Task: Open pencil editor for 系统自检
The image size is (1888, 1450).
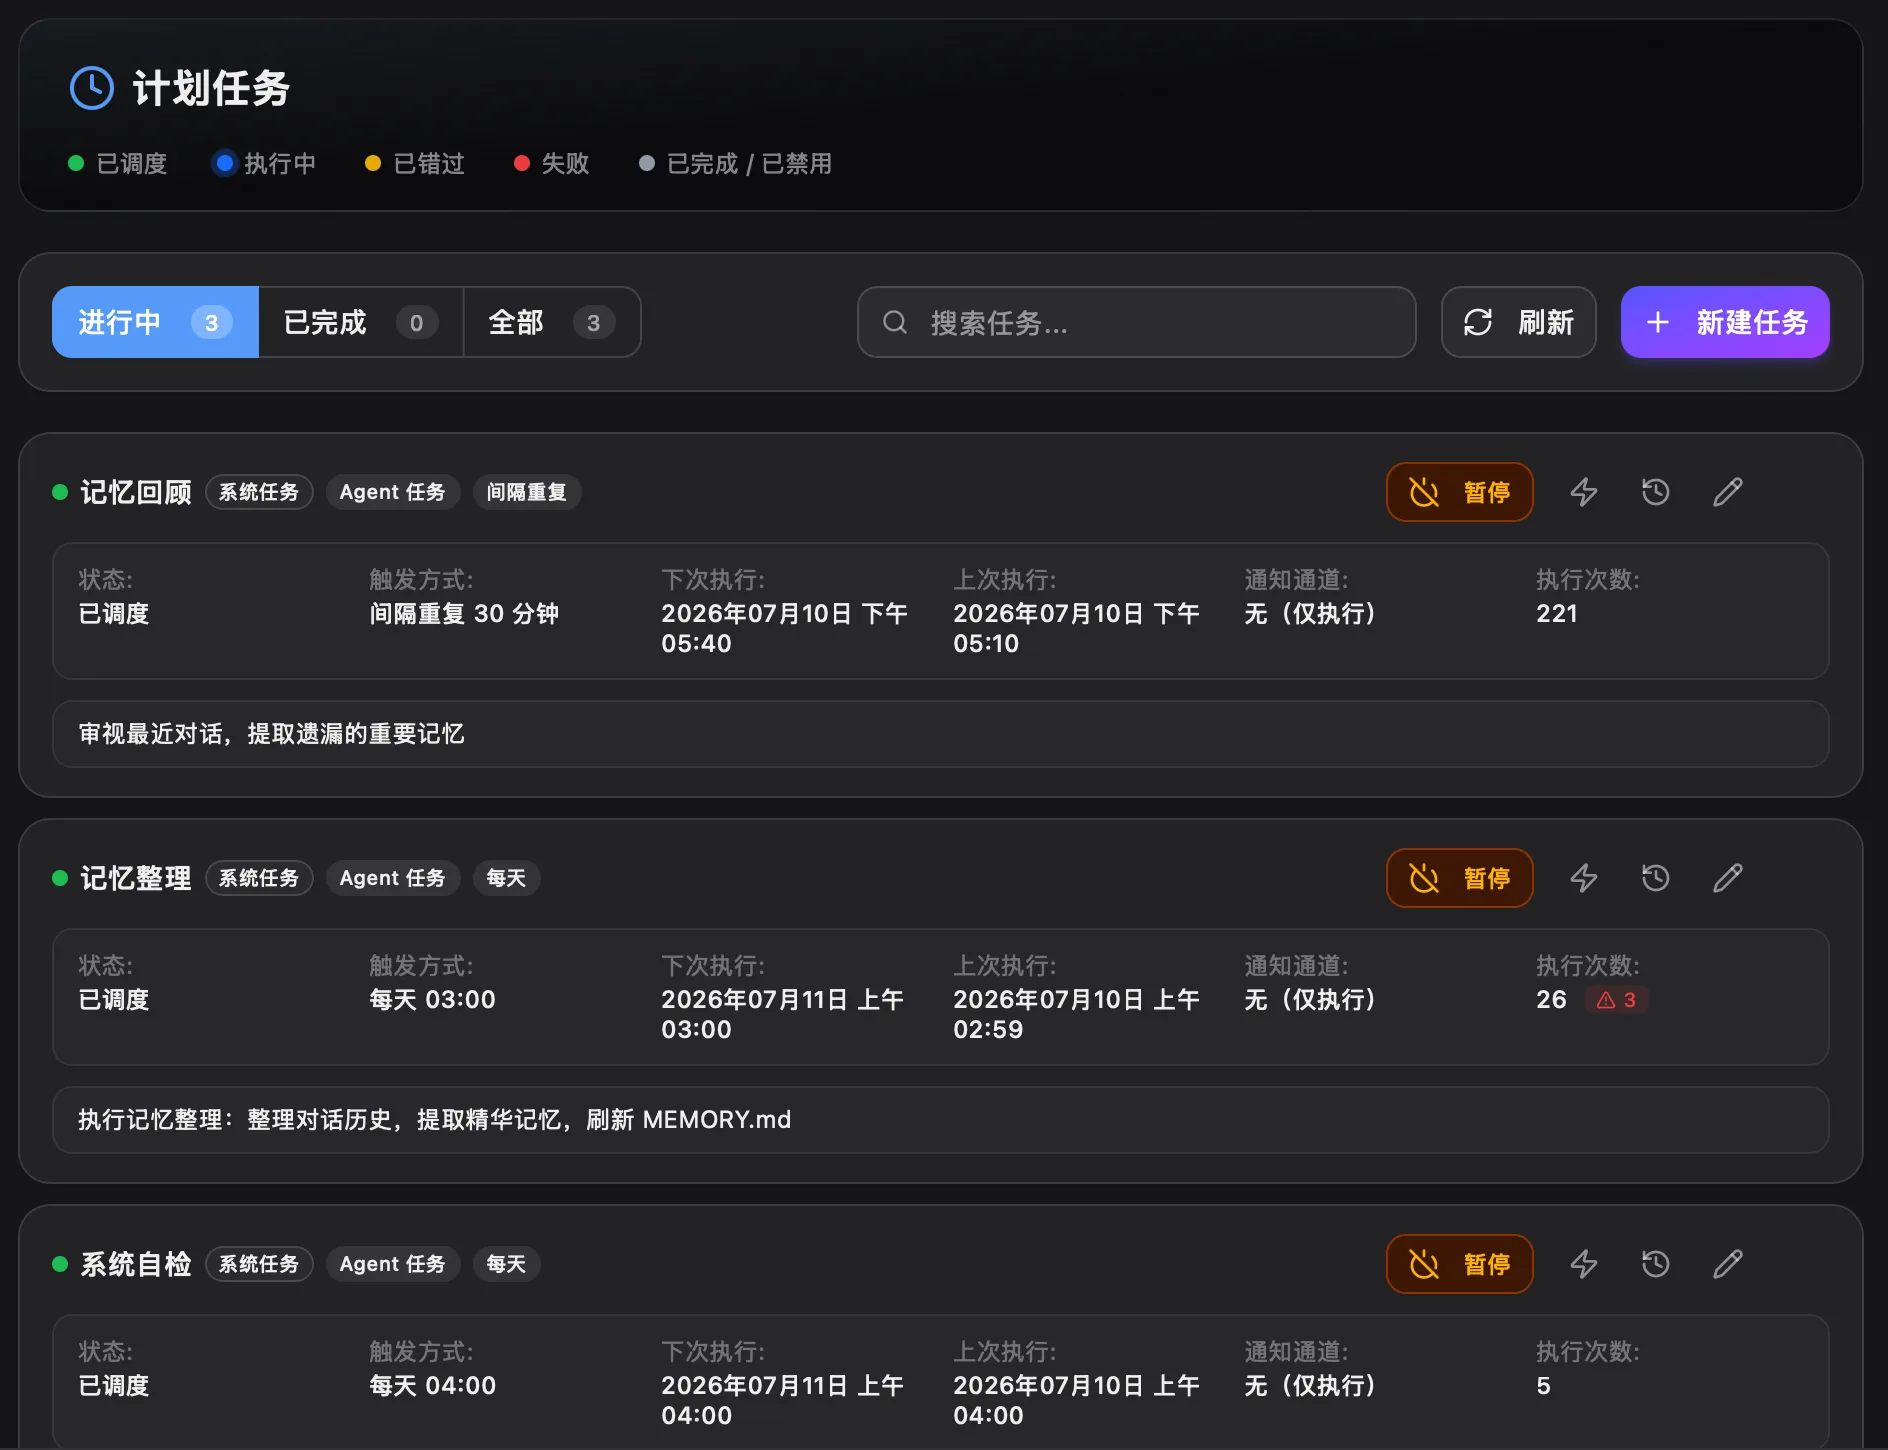Action: (1728, 1264)
